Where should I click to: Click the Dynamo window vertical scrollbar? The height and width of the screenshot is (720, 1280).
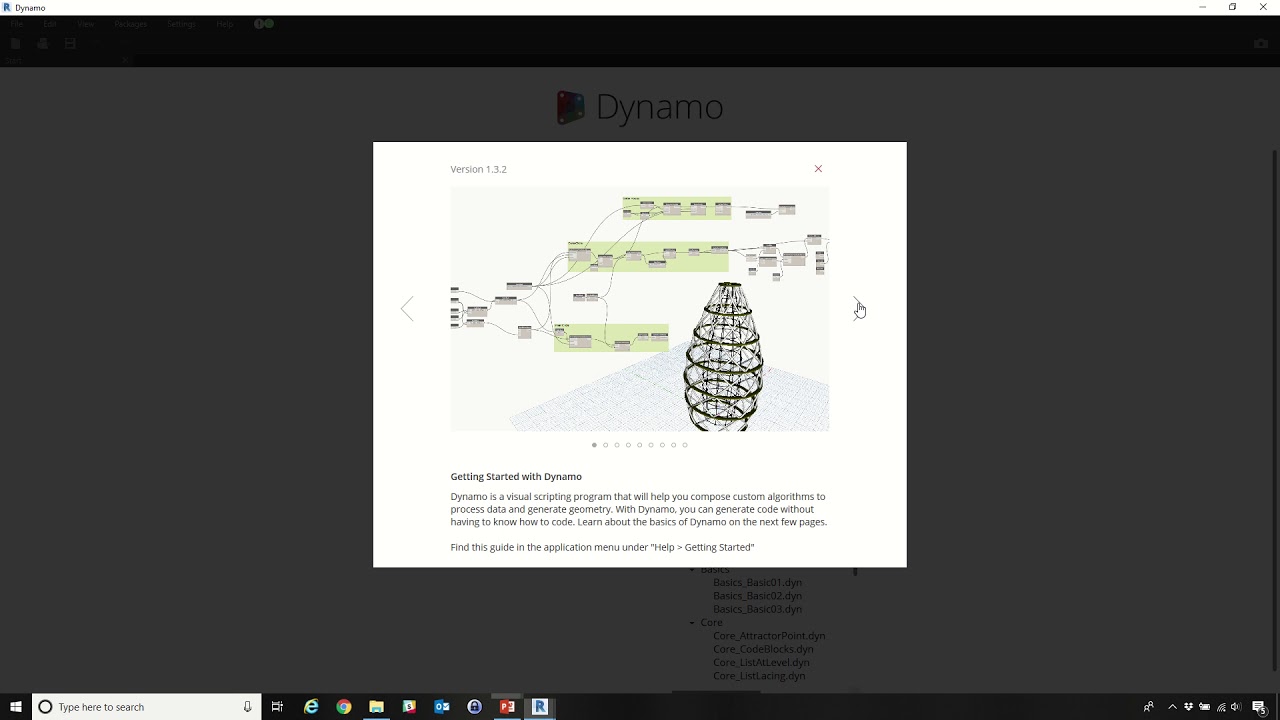(1274, 410)
